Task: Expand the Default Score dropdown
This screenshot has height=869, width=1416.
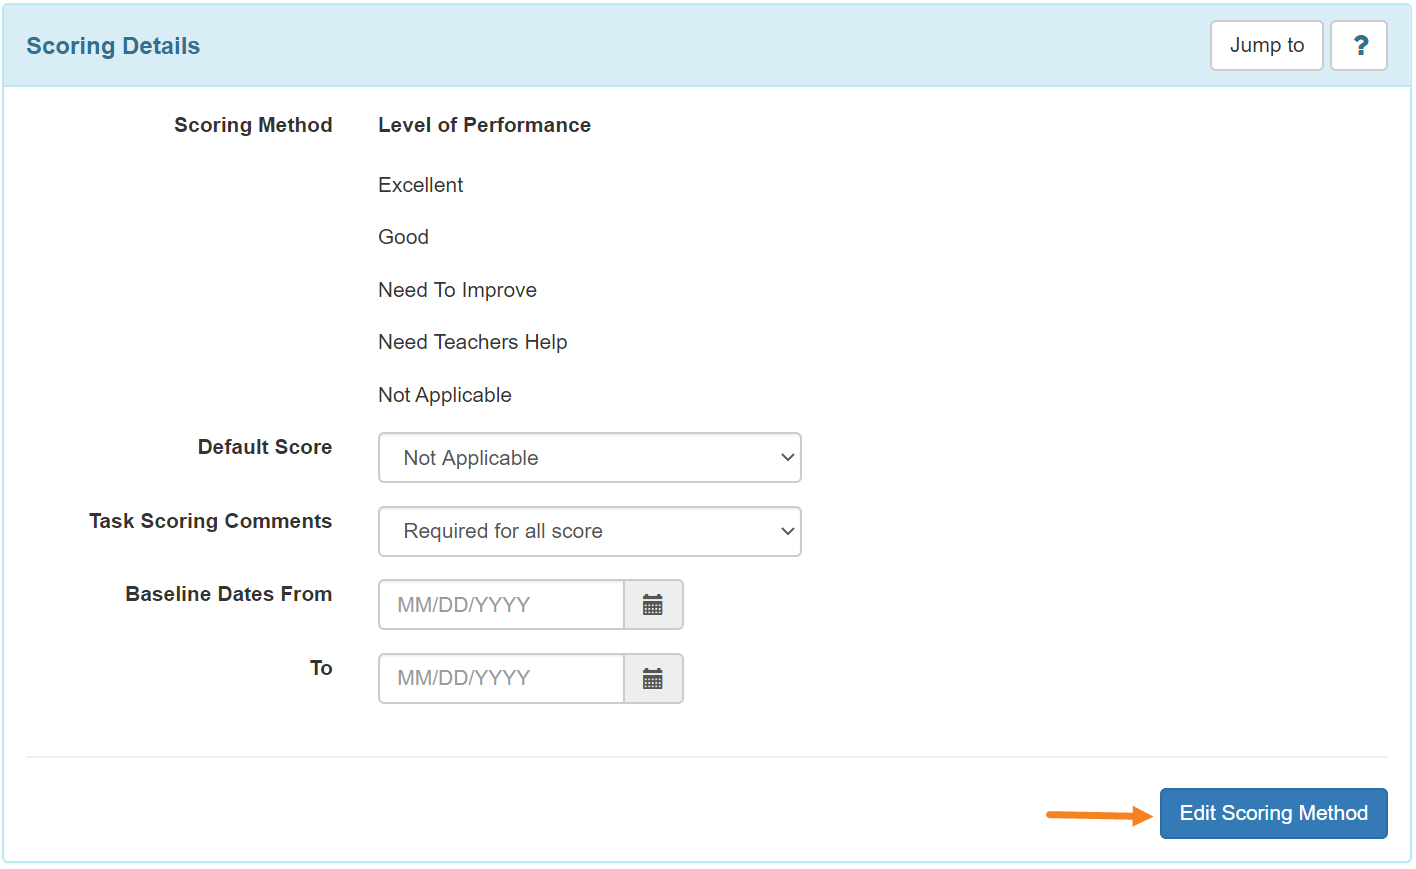Action: pyautogui.click(x=590, y=458)
